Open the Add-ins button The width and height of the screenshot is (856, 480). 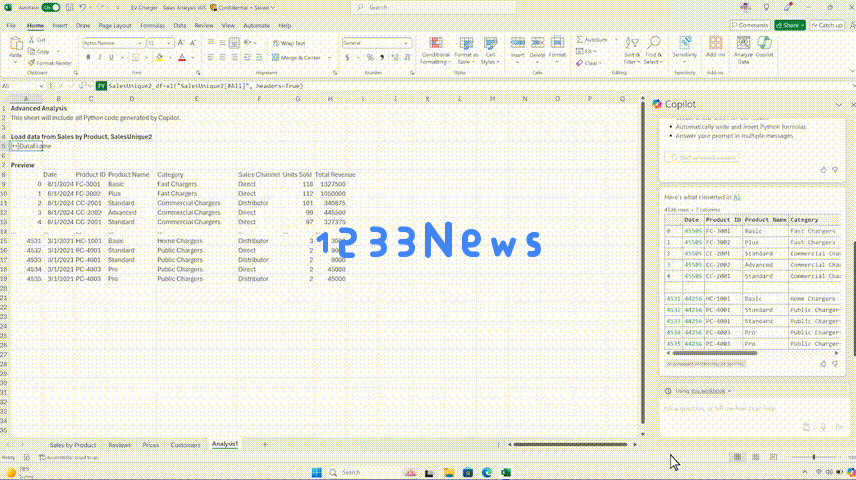coord(715,48)
